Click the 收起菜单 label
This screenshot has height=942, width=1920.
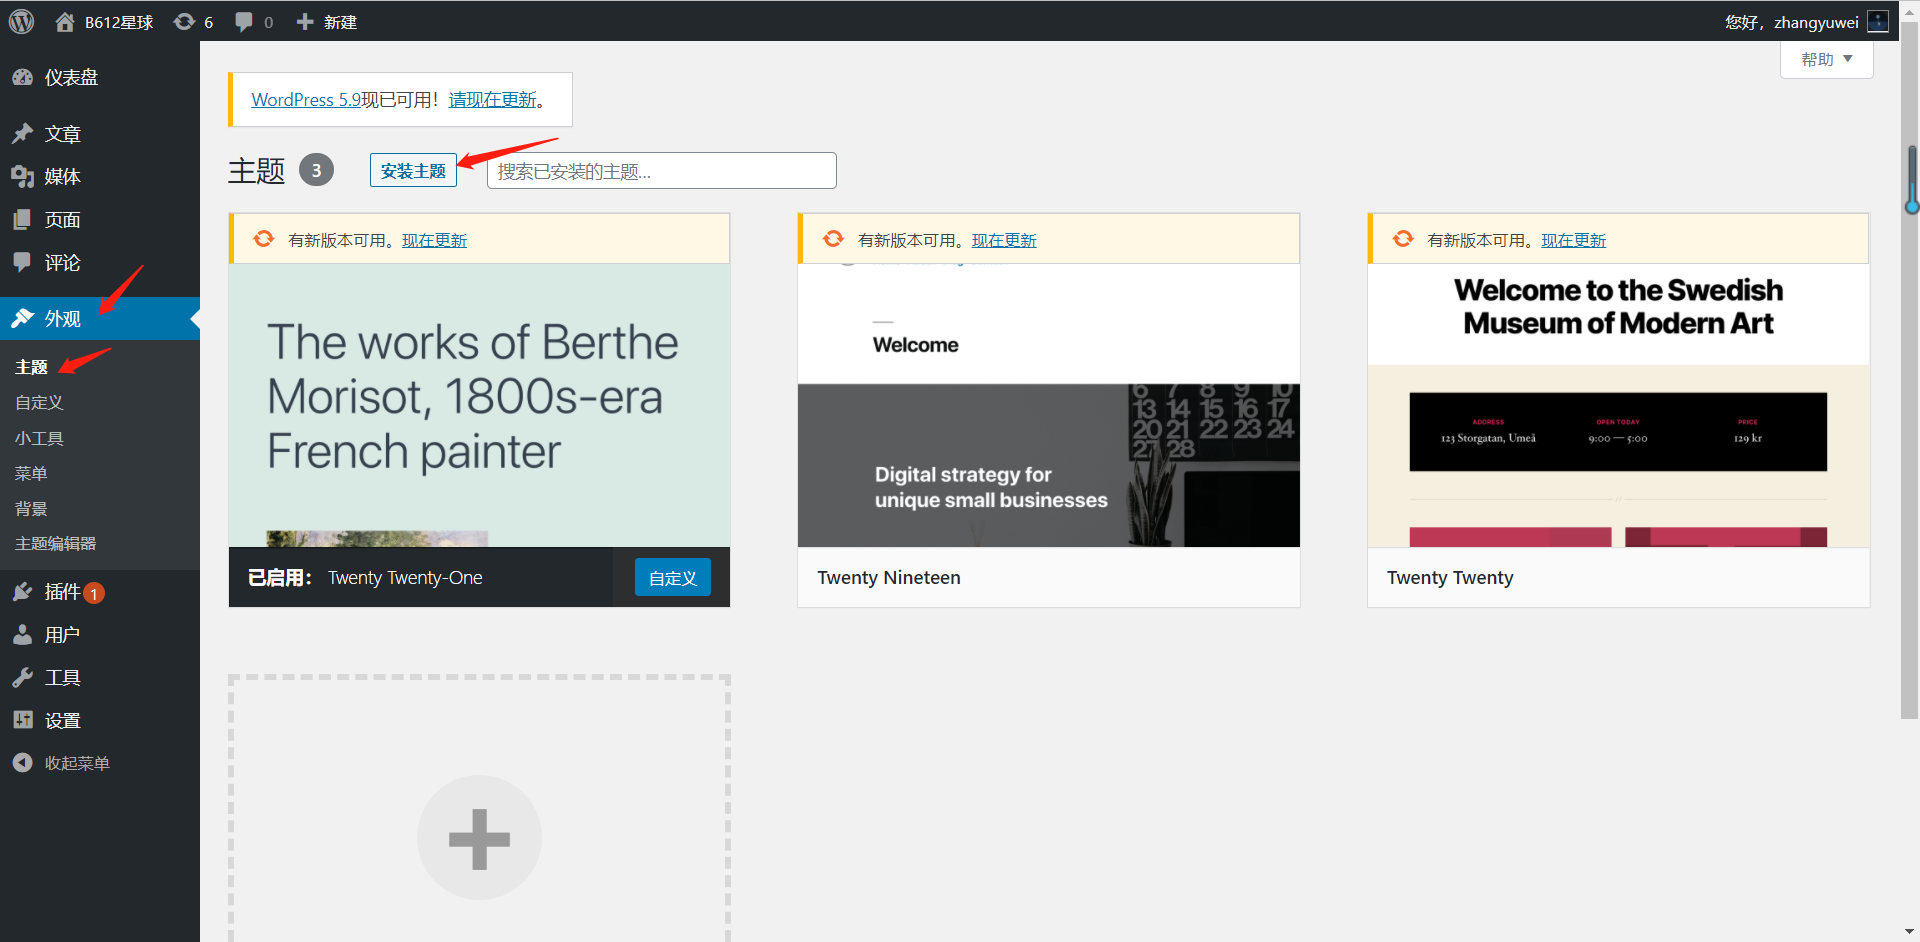(x=77, y=763)
